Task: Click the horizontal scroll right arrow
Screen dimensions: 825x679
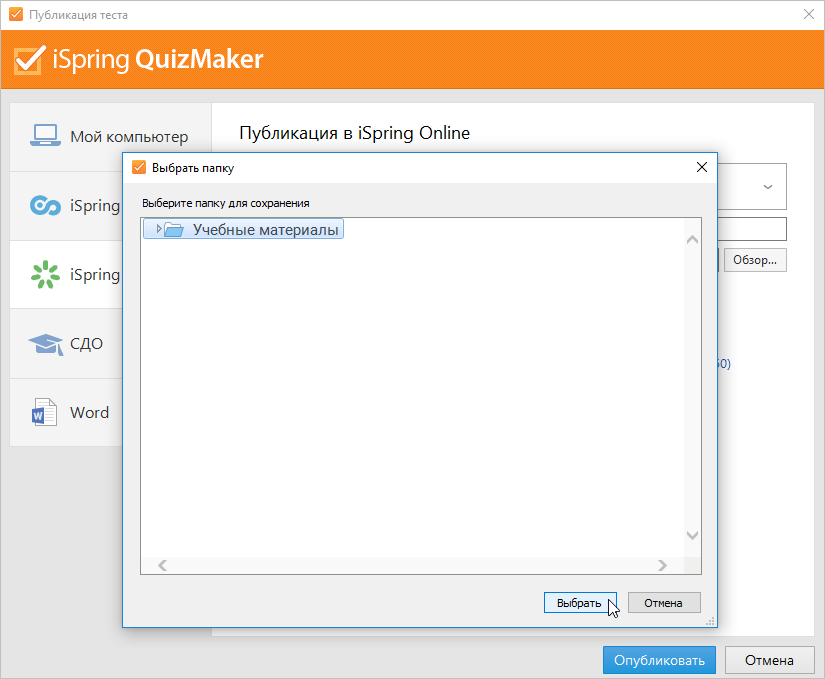Action: click(x=662, y=565)
